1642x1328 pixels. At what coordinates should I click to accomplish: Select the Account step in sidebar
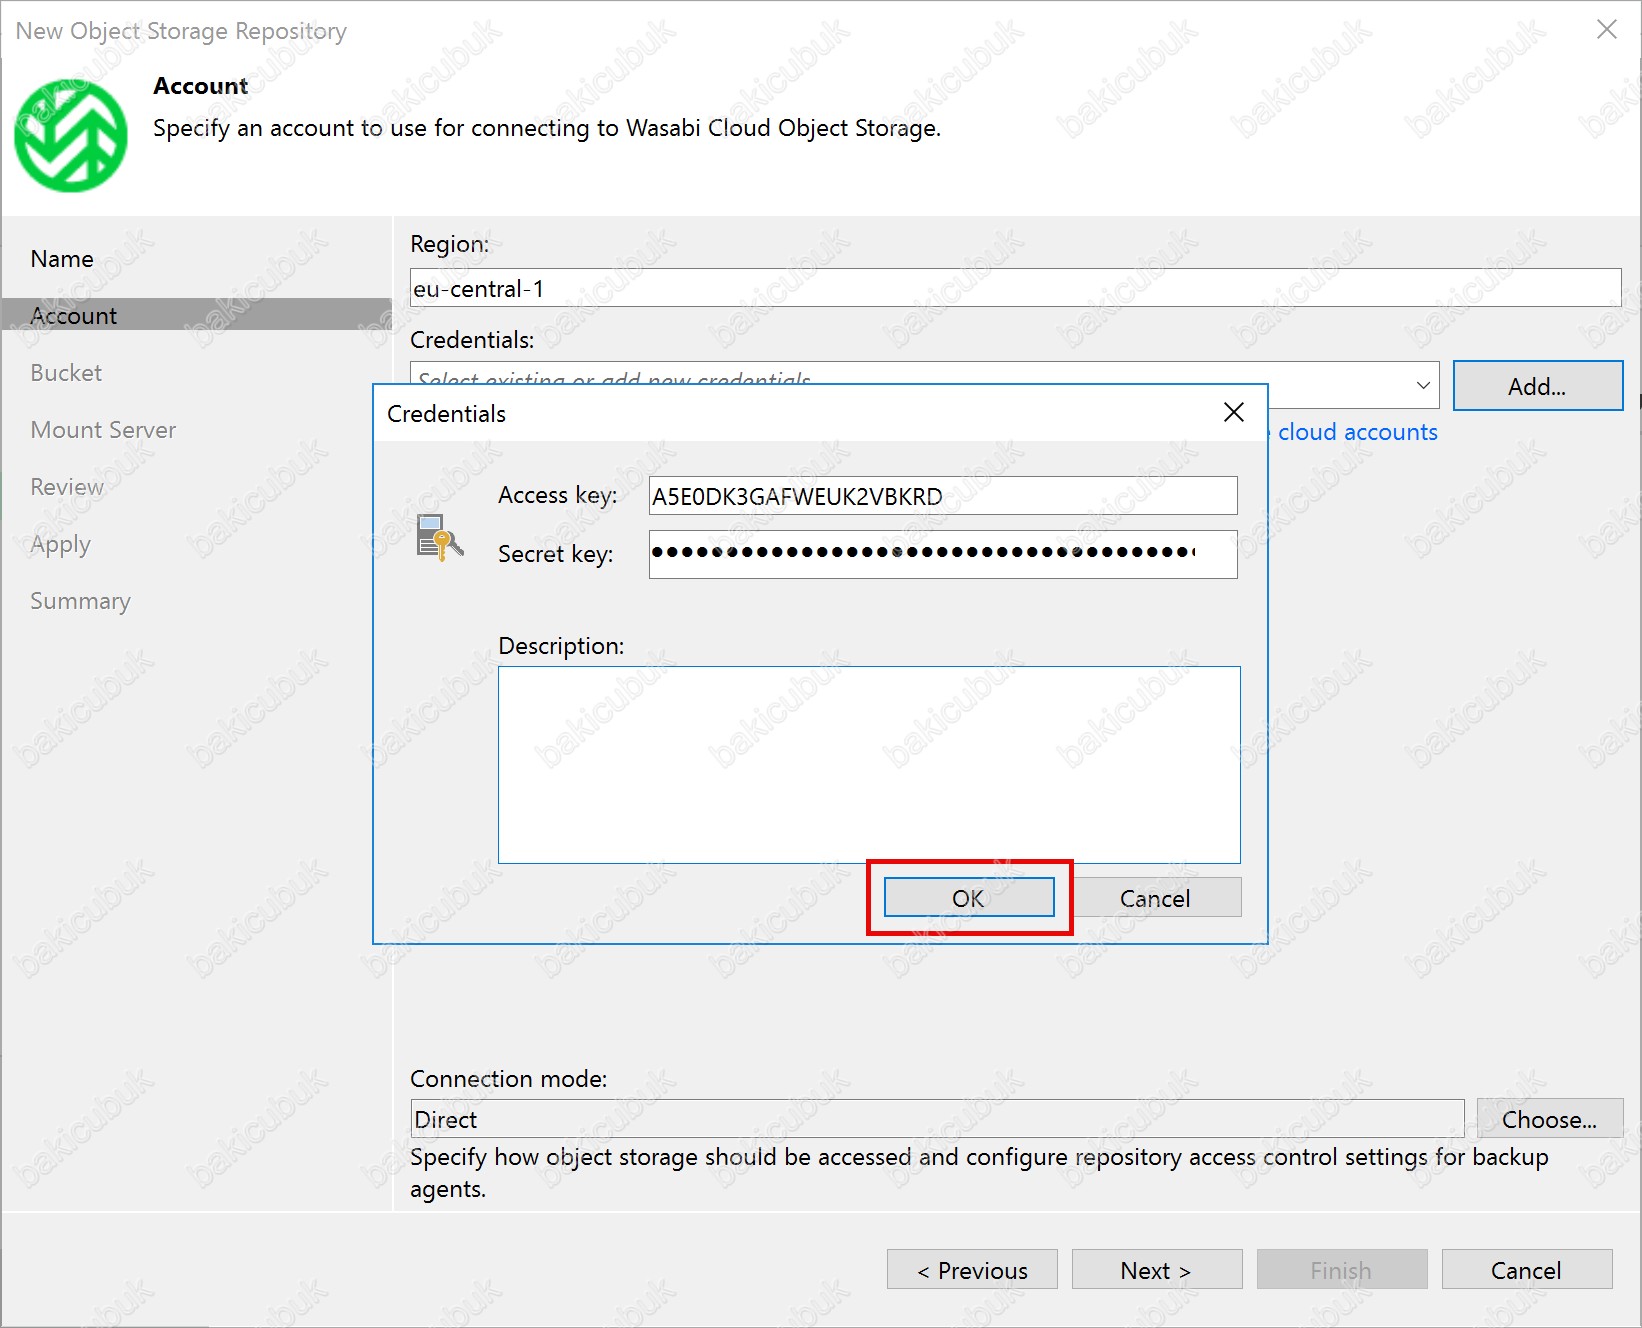pyautogui.click(x=74, y=316)
